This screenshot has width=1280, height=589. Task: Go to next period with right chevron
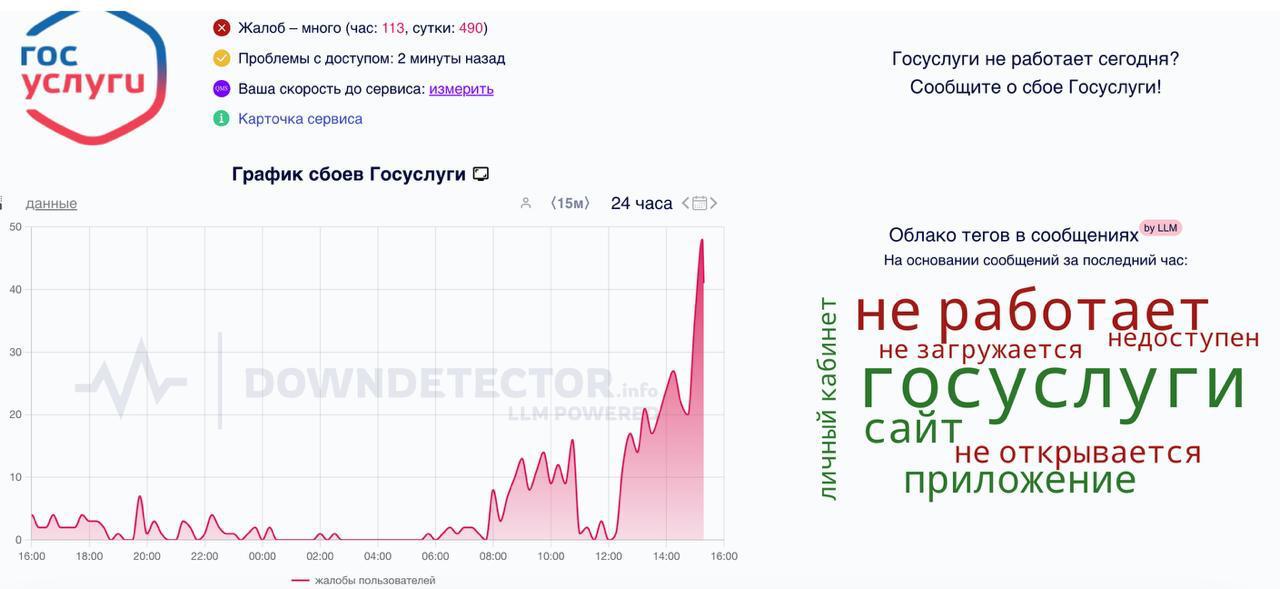tap(714, 203)
